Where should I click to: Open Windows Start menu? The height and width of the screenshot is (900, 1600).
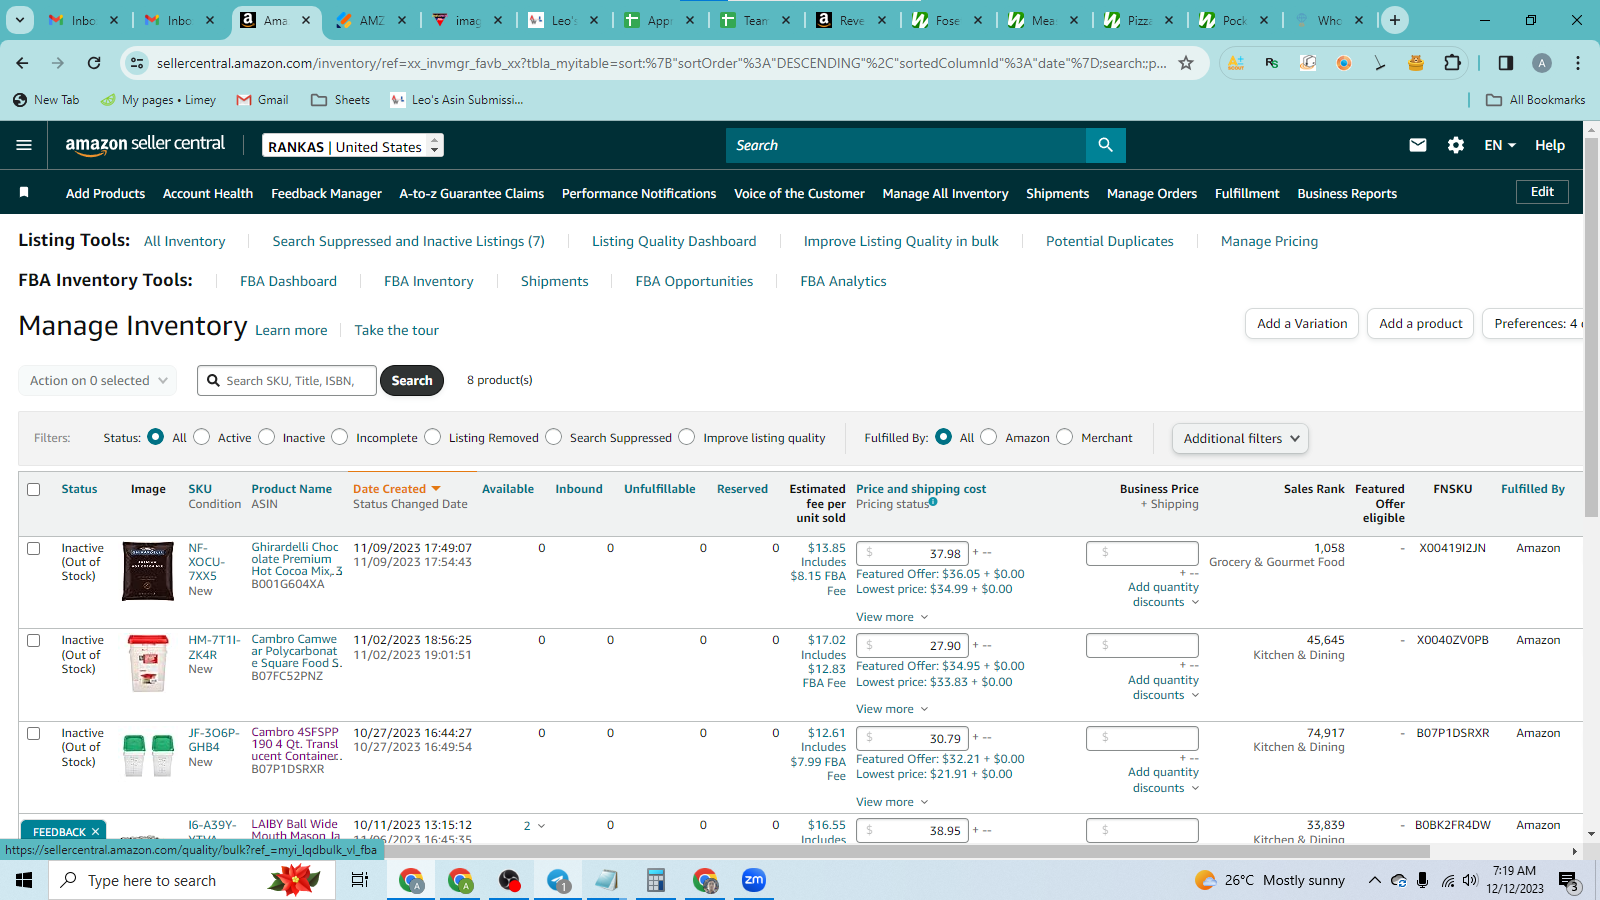tap(24, 880)
